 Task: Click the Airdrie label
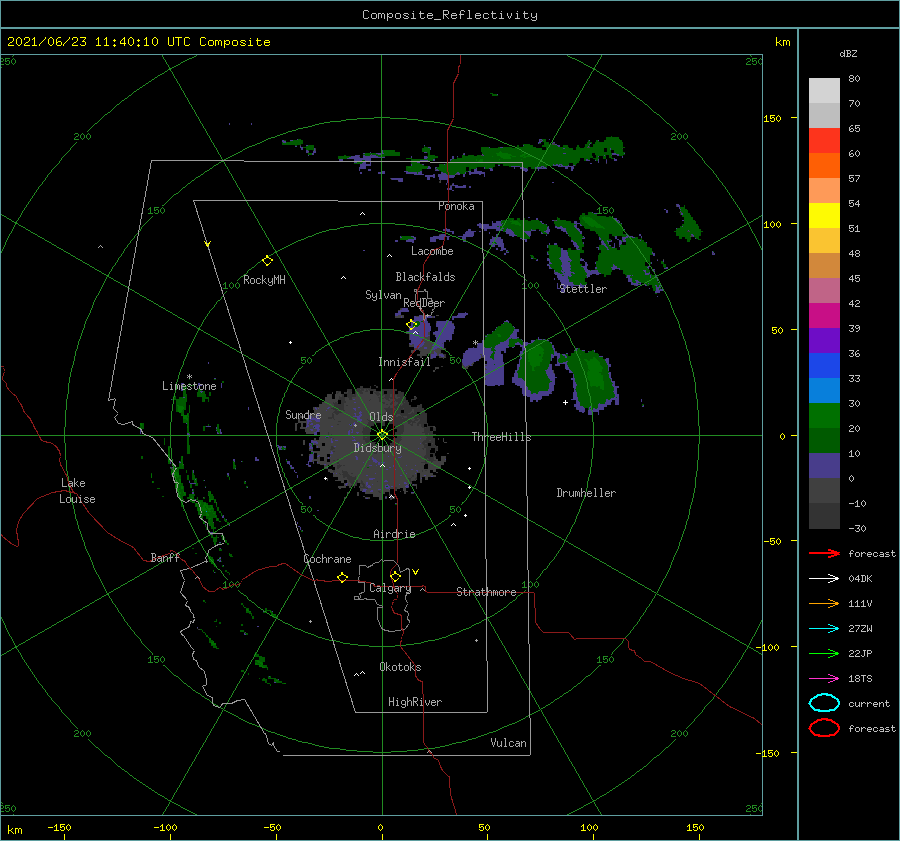pyautogui.click(x=394, y=534)
